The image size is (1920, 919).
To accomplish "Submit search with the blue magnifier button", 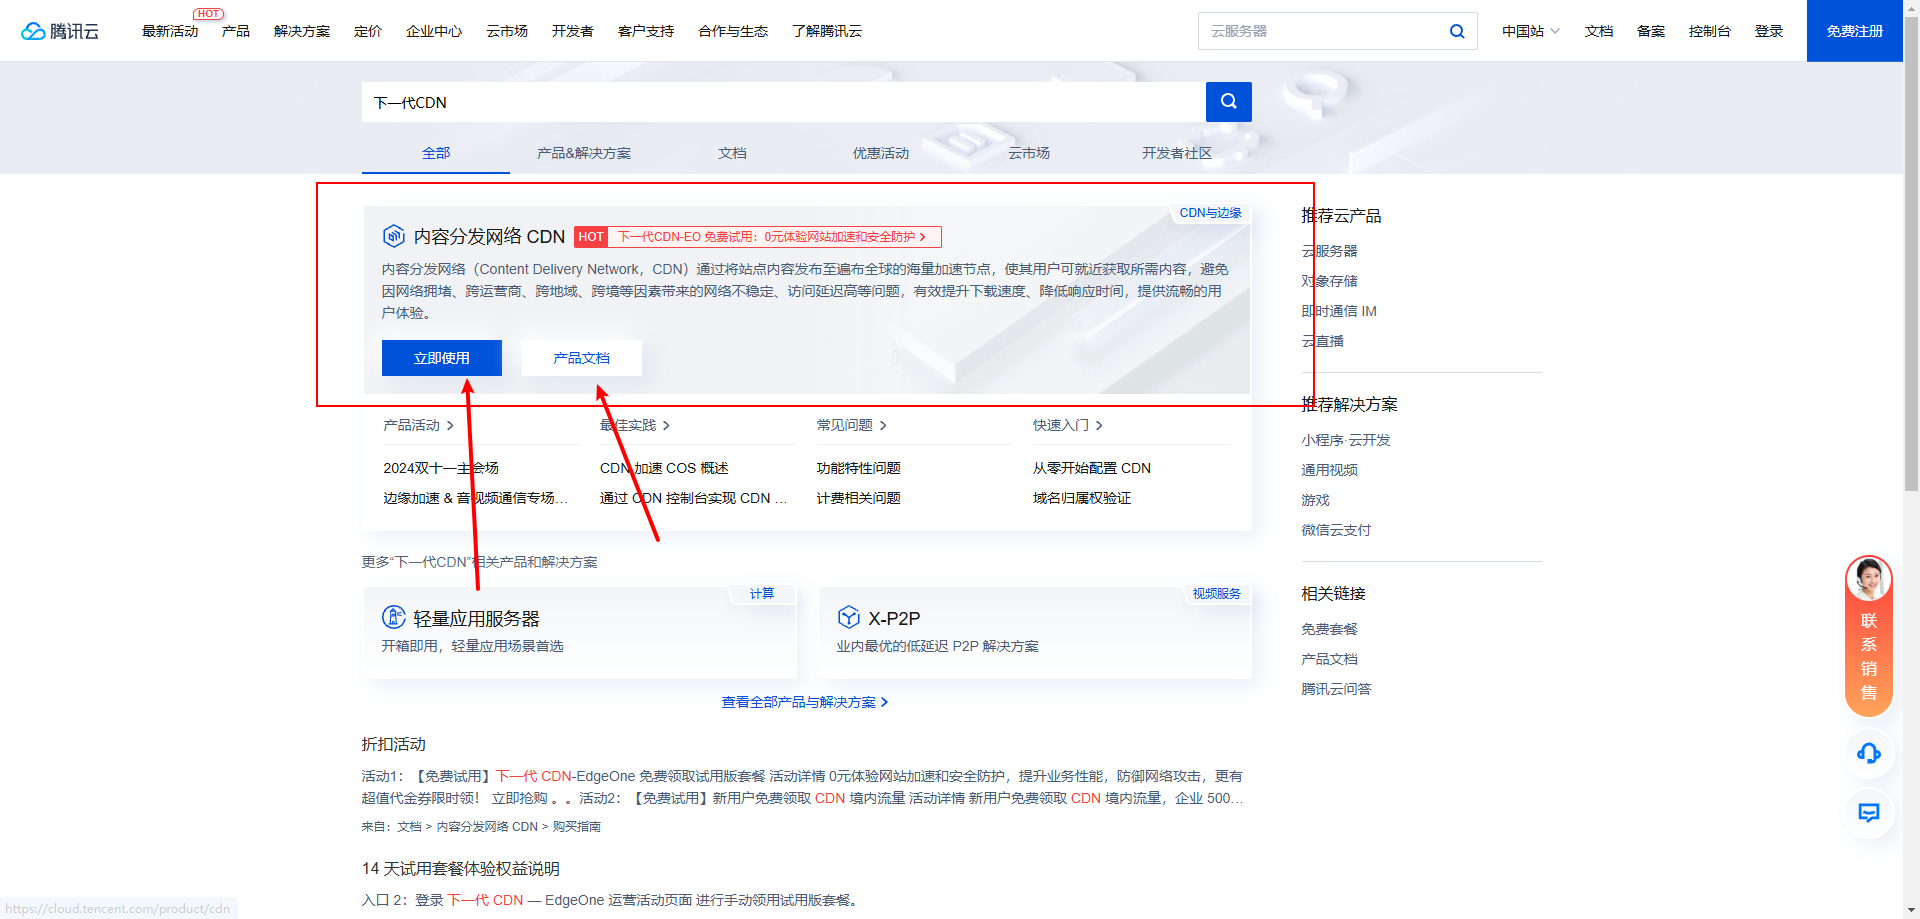I will tap(1229, 102).
